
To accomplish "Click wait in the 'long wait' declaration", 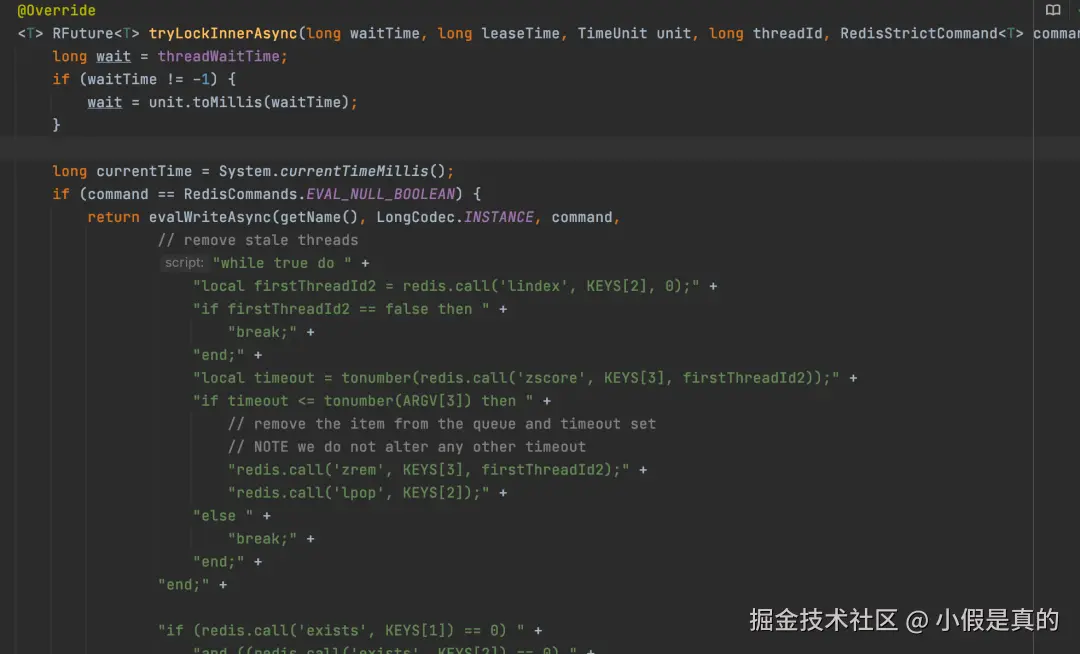I will point(114,56).
